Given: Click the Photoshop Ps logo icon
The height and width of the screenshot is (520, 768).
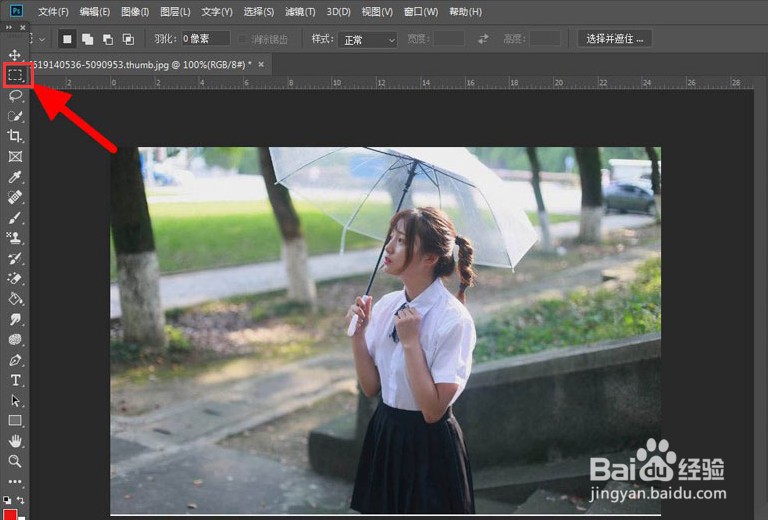Looking at the screenshot, I should click(x=16, y=11).
